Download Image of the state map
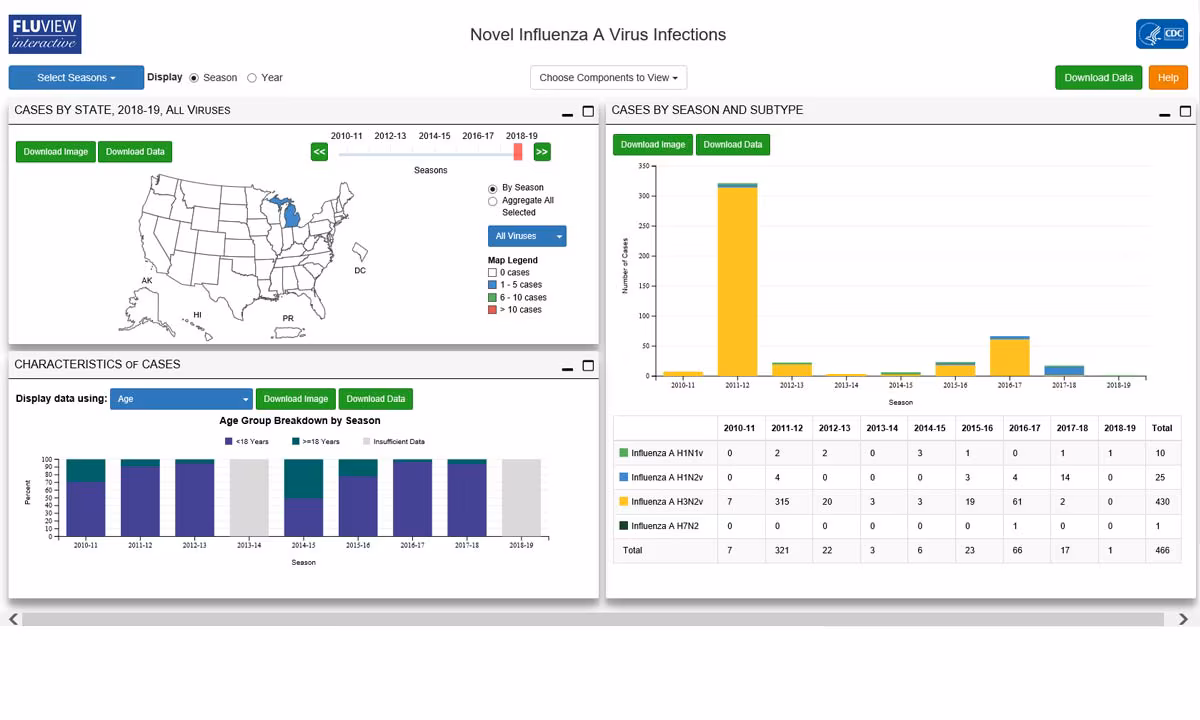Viewport: 1200px width, 720px height. (56, 152)
